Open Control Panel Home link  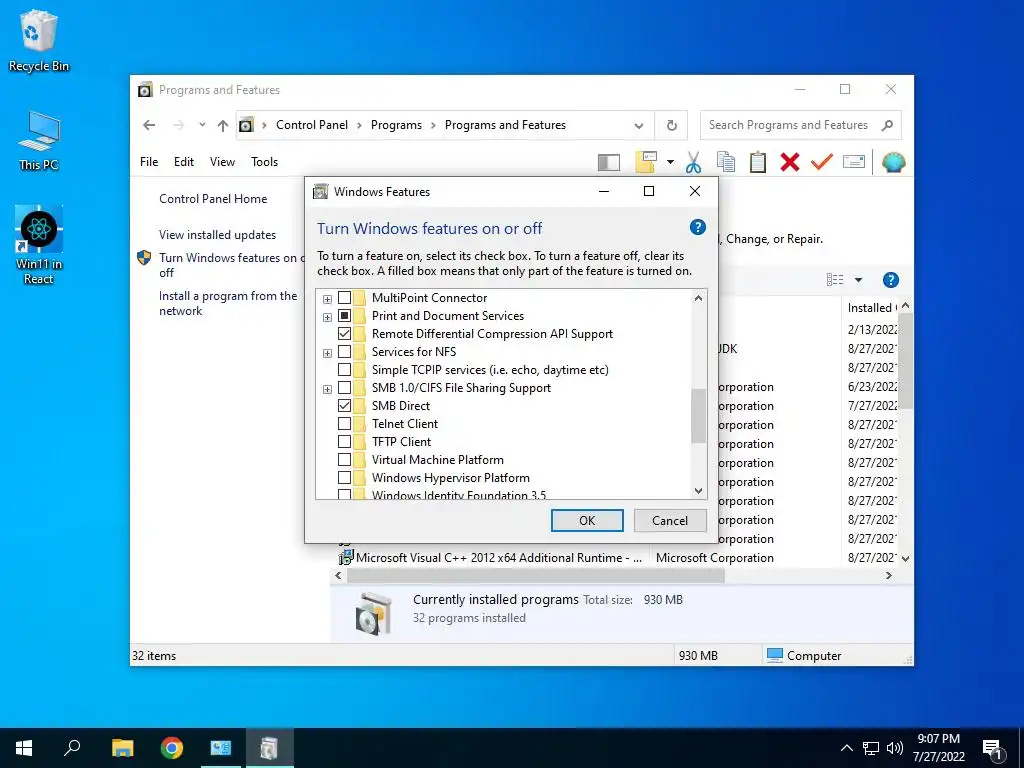click(213, 199)
